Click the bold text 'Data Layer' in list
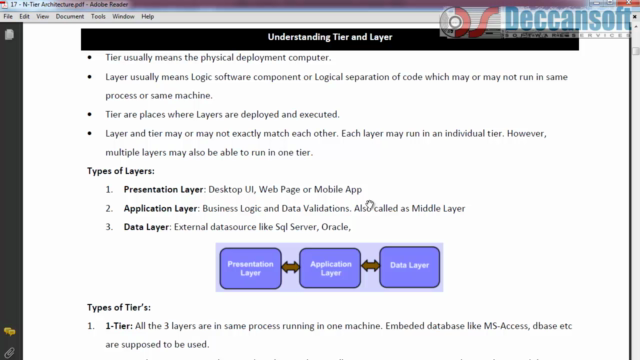This screenshot has height=360, width=640. [146, 227]
